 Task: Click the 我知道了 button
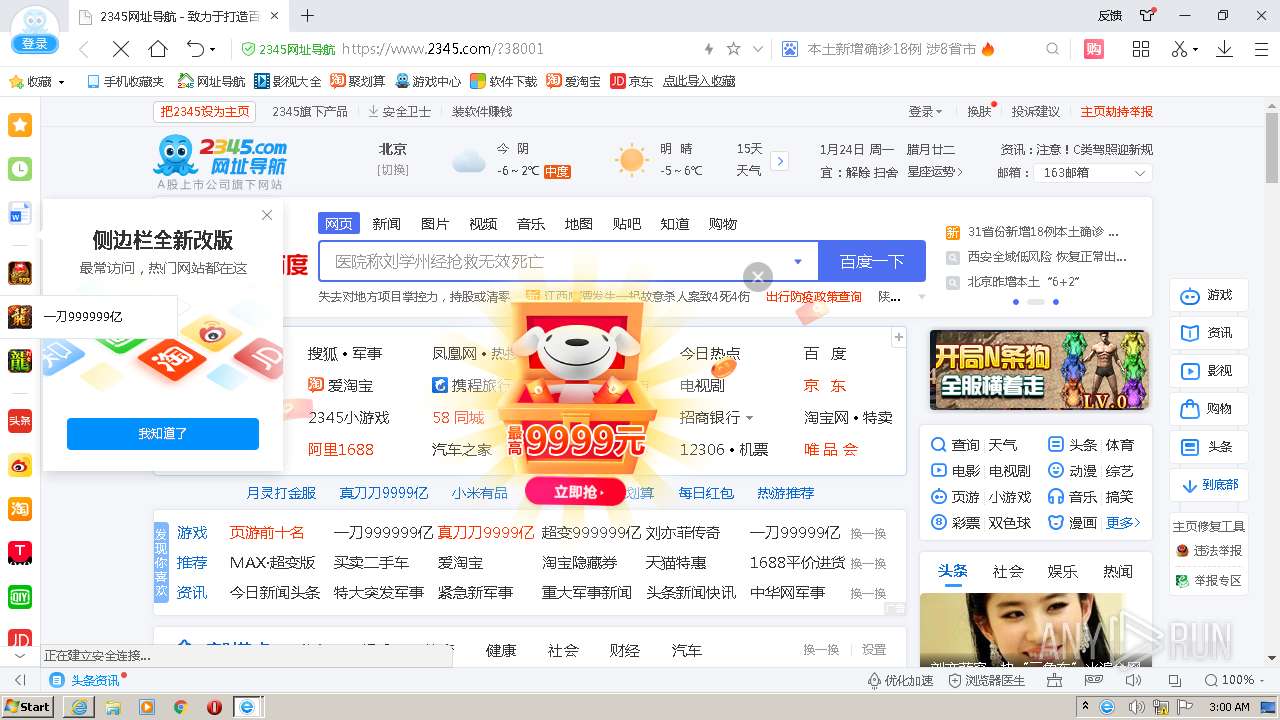pos(163,434)
